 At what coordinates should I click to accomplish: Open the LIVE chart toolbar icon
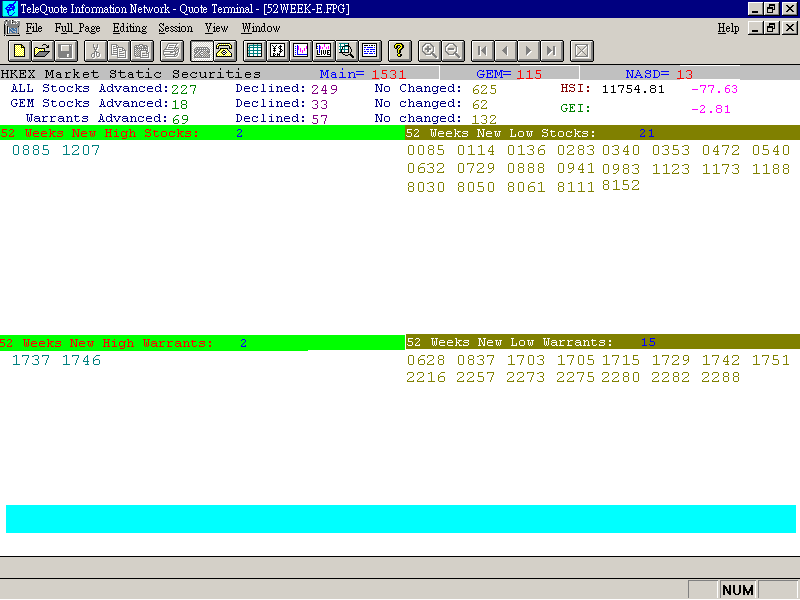(x=323, y=51)
